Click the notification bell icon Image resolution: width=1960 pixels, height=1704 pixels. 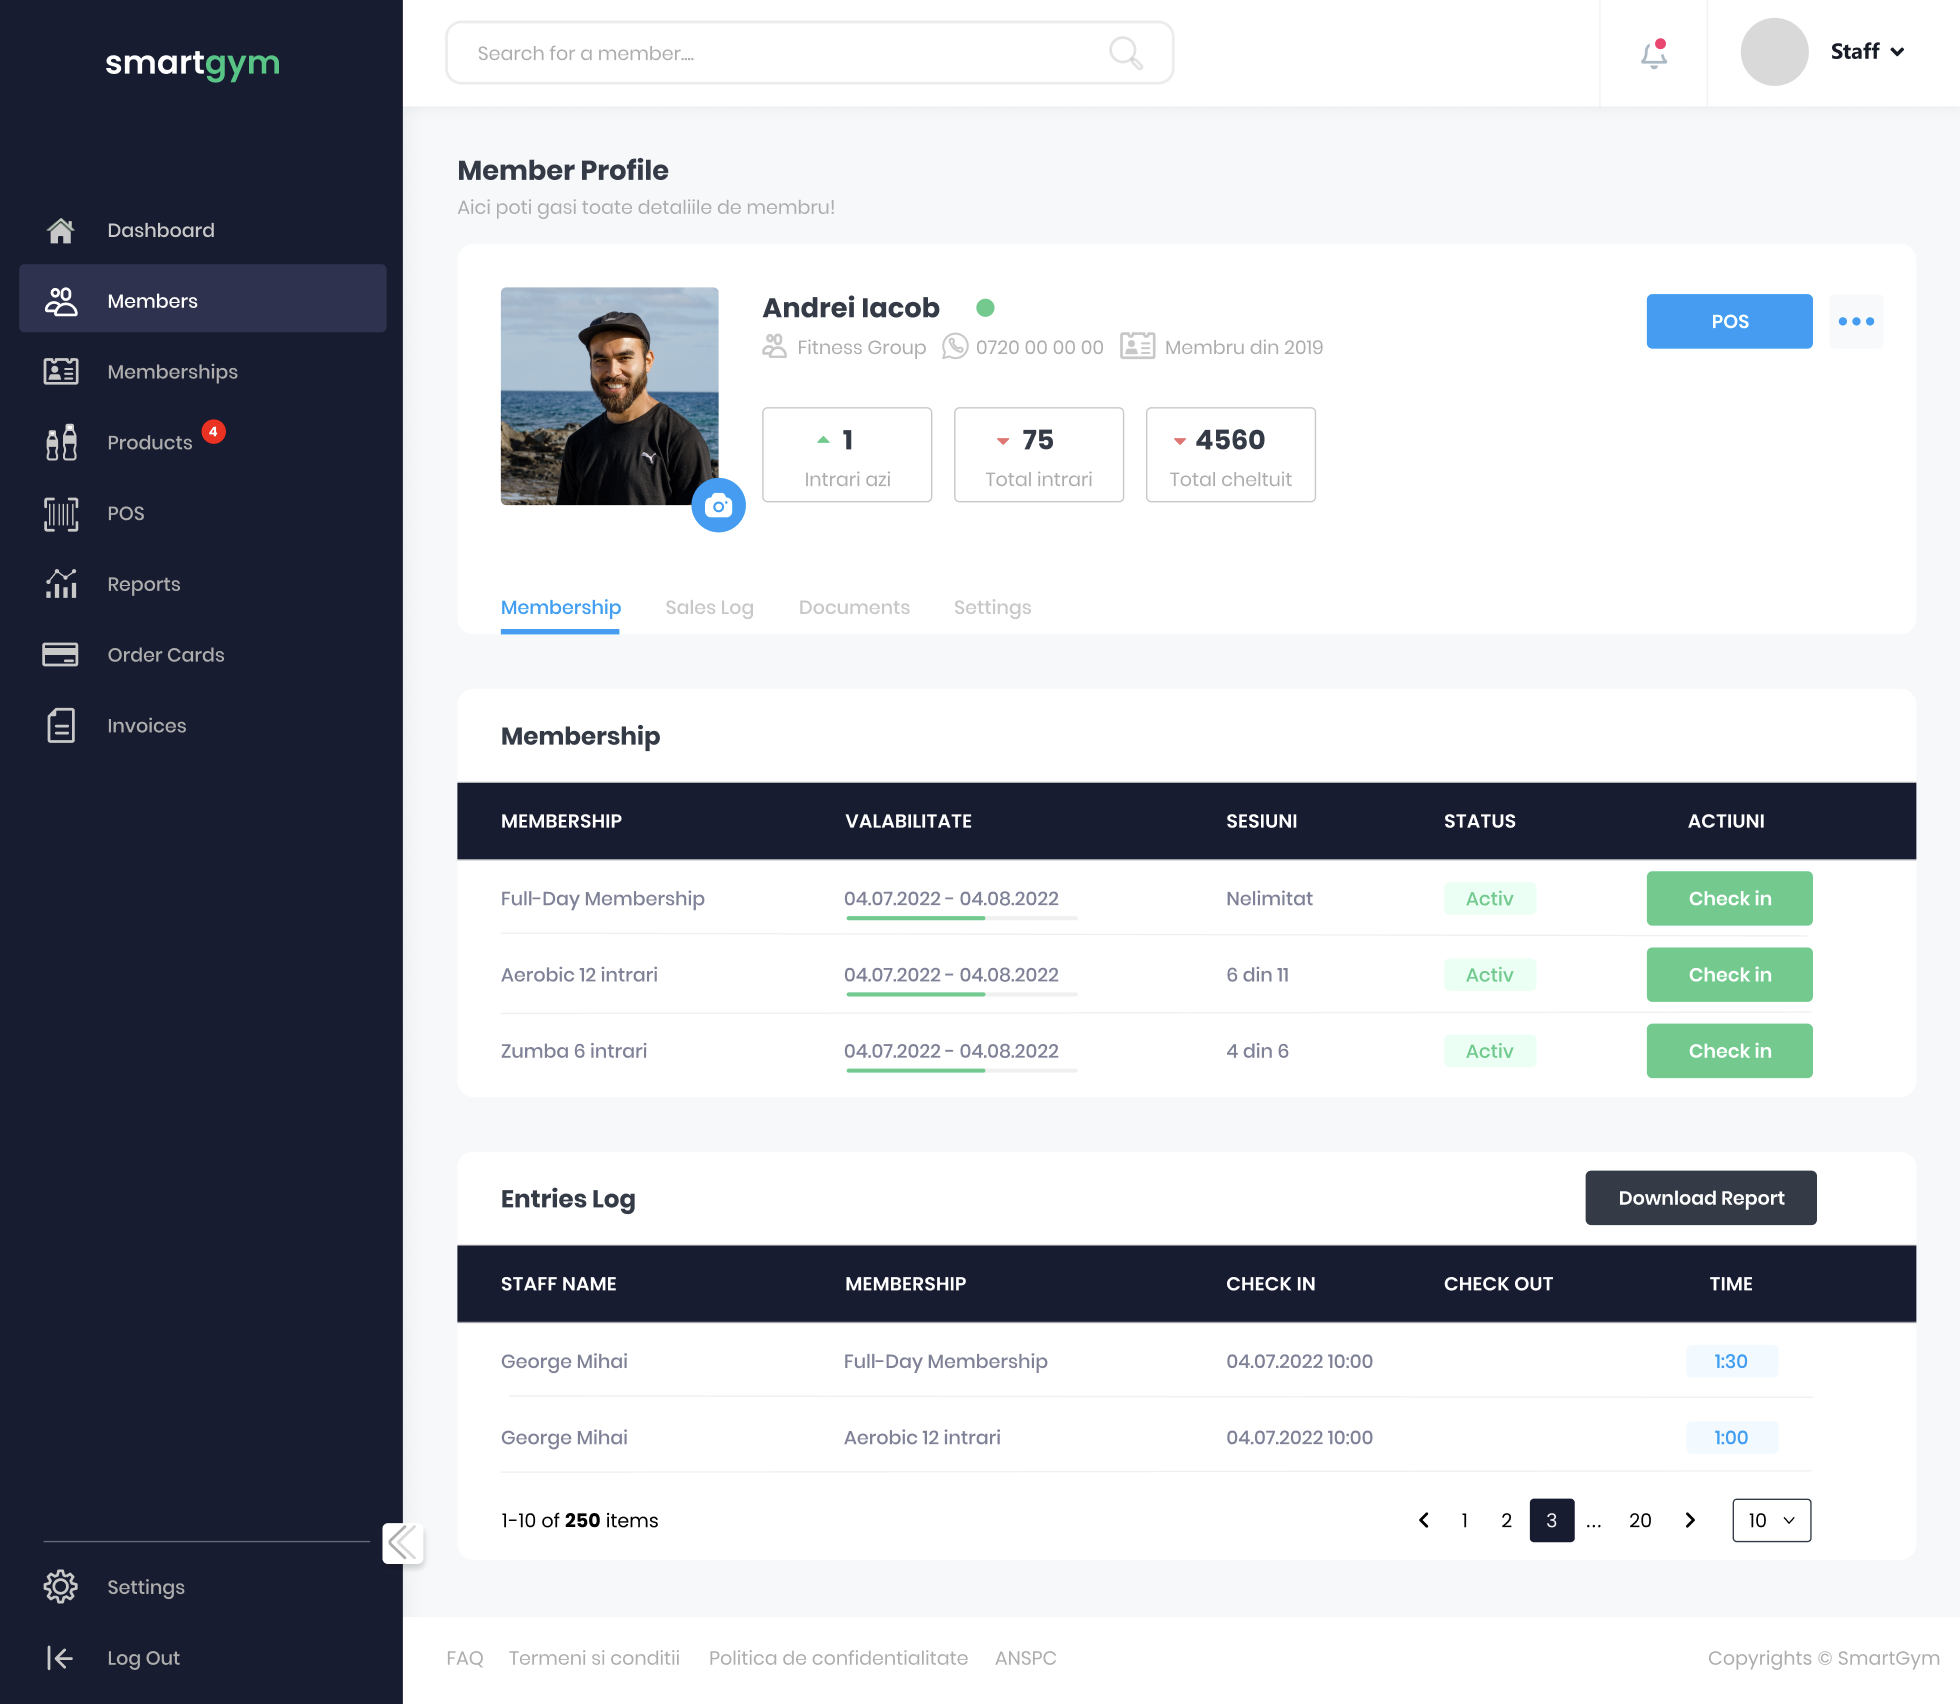(x=1653, y=52)
